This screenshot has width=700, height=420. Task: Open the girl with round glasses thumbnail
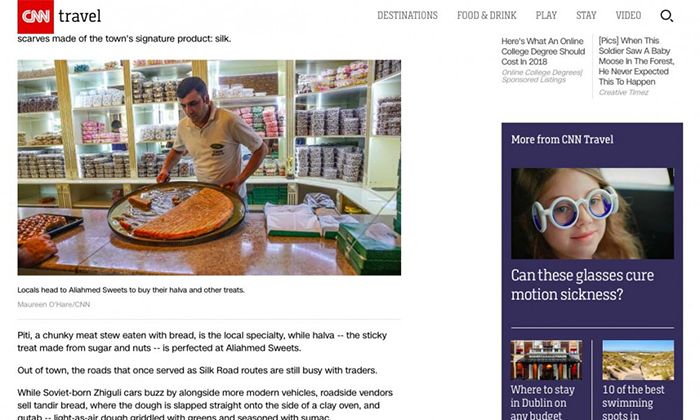[592, 213]
